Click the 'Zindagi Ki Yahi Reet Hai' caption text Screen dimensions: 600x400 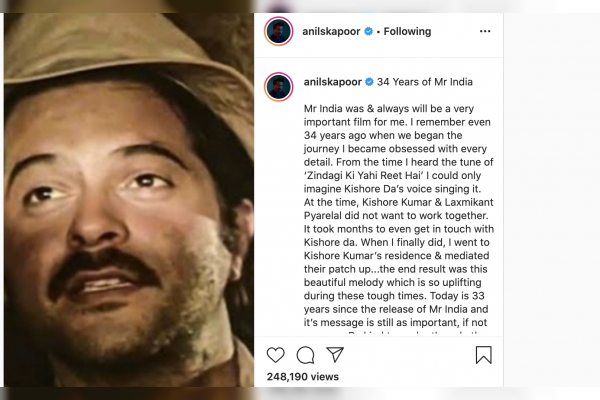click(x=363, y=175)
